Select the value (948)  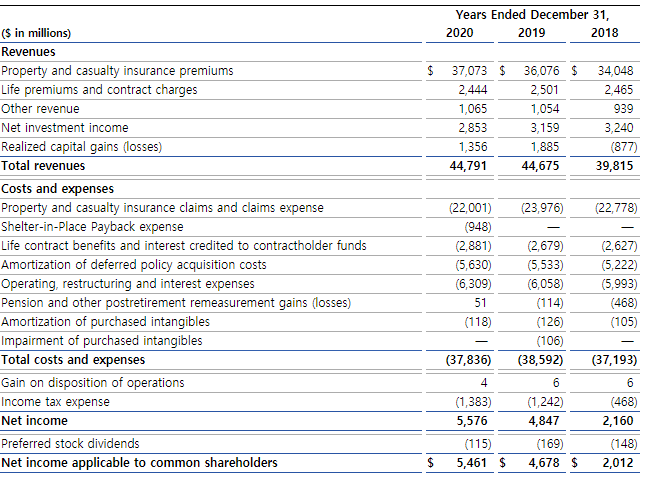click(478, 226)
